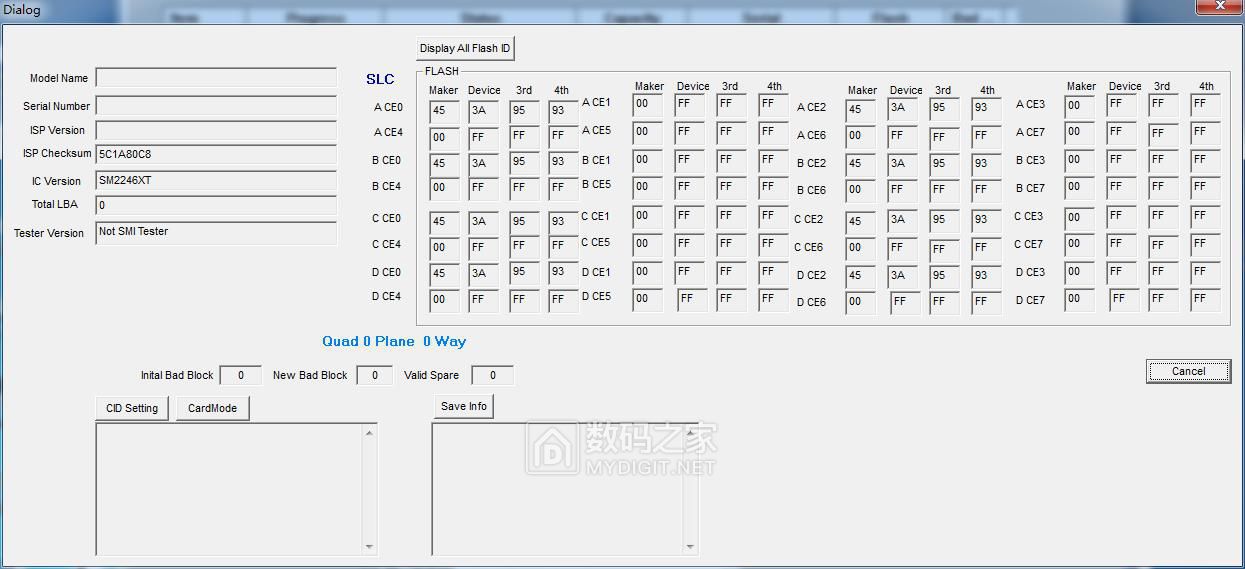Click the Tester Version field
Image resolution: width=1245 pixels, height=569 pixels.
coord(216,232)
